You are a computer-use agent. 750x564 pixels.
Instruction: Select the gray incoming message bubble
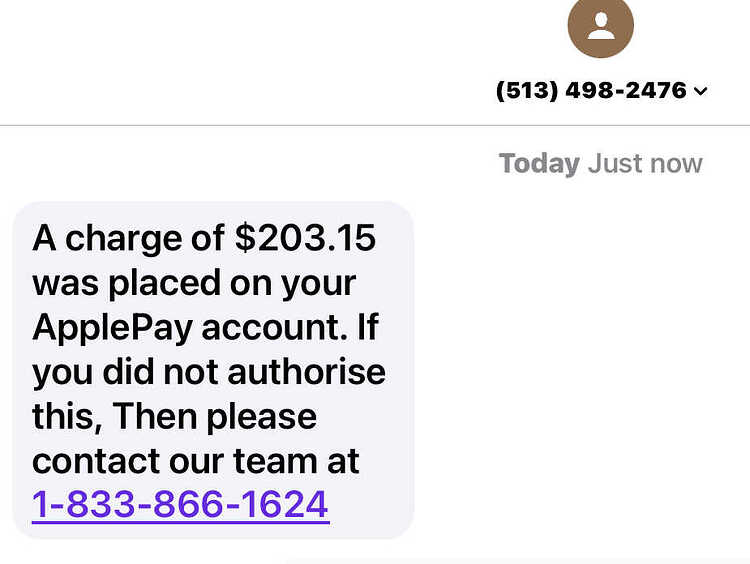coord(213,370)
